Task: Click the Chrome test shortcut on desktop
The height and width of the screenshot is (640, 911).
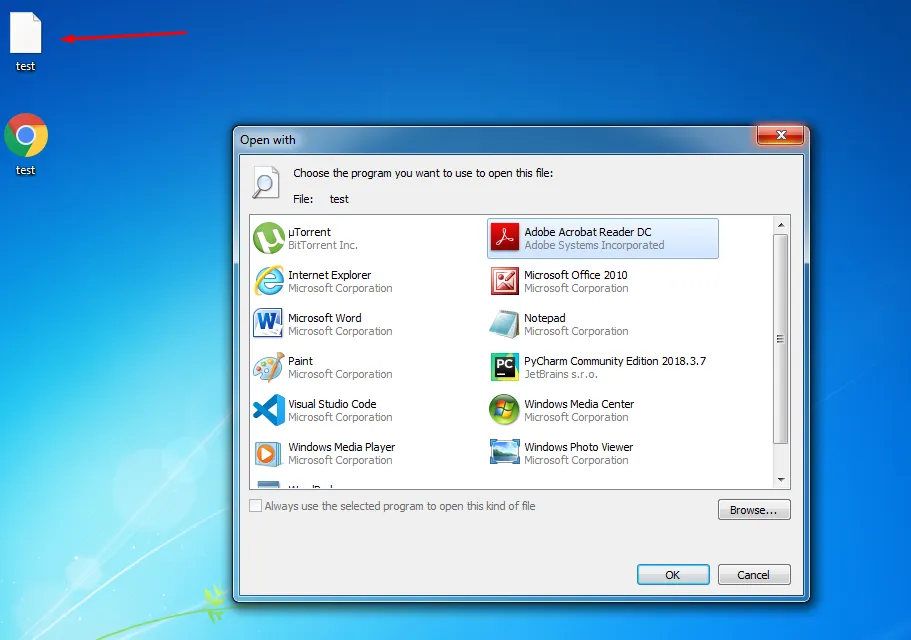Action: pyautogui.click(x=26, y=136)
